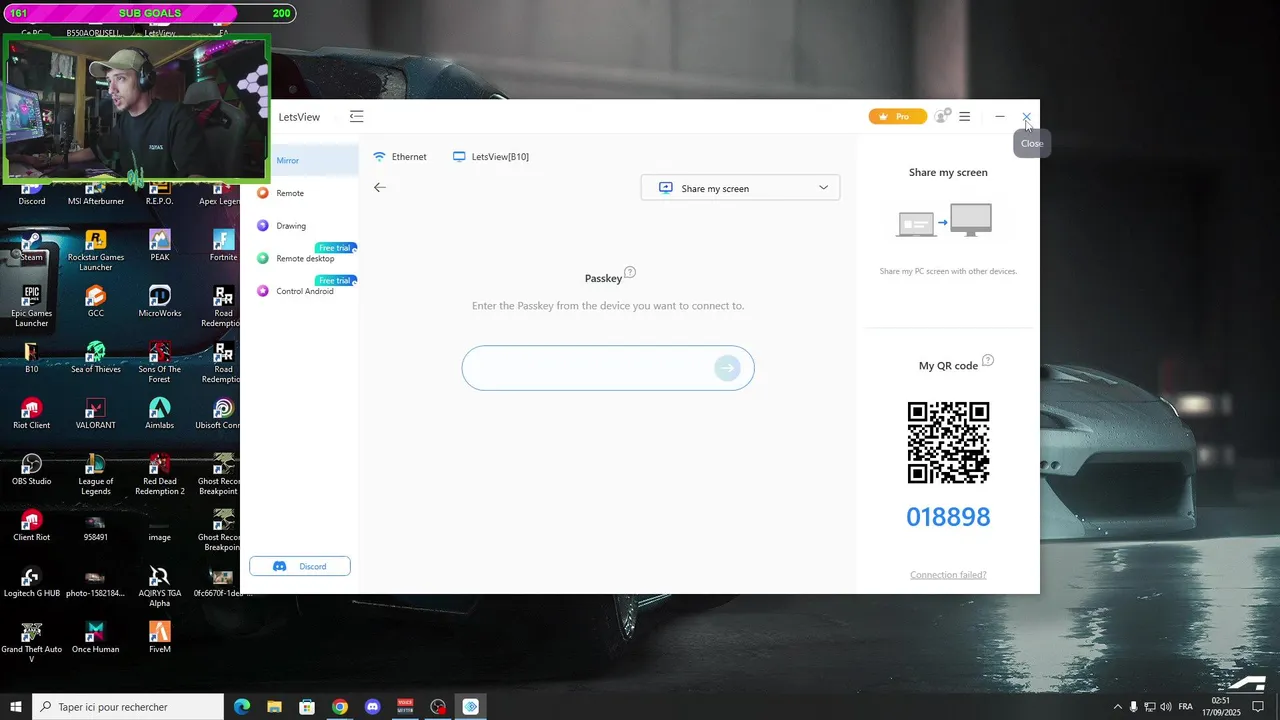Open GCC desktop shortcut
Image resolution: width=1280 pixels, height=720 pixels.
96,302
